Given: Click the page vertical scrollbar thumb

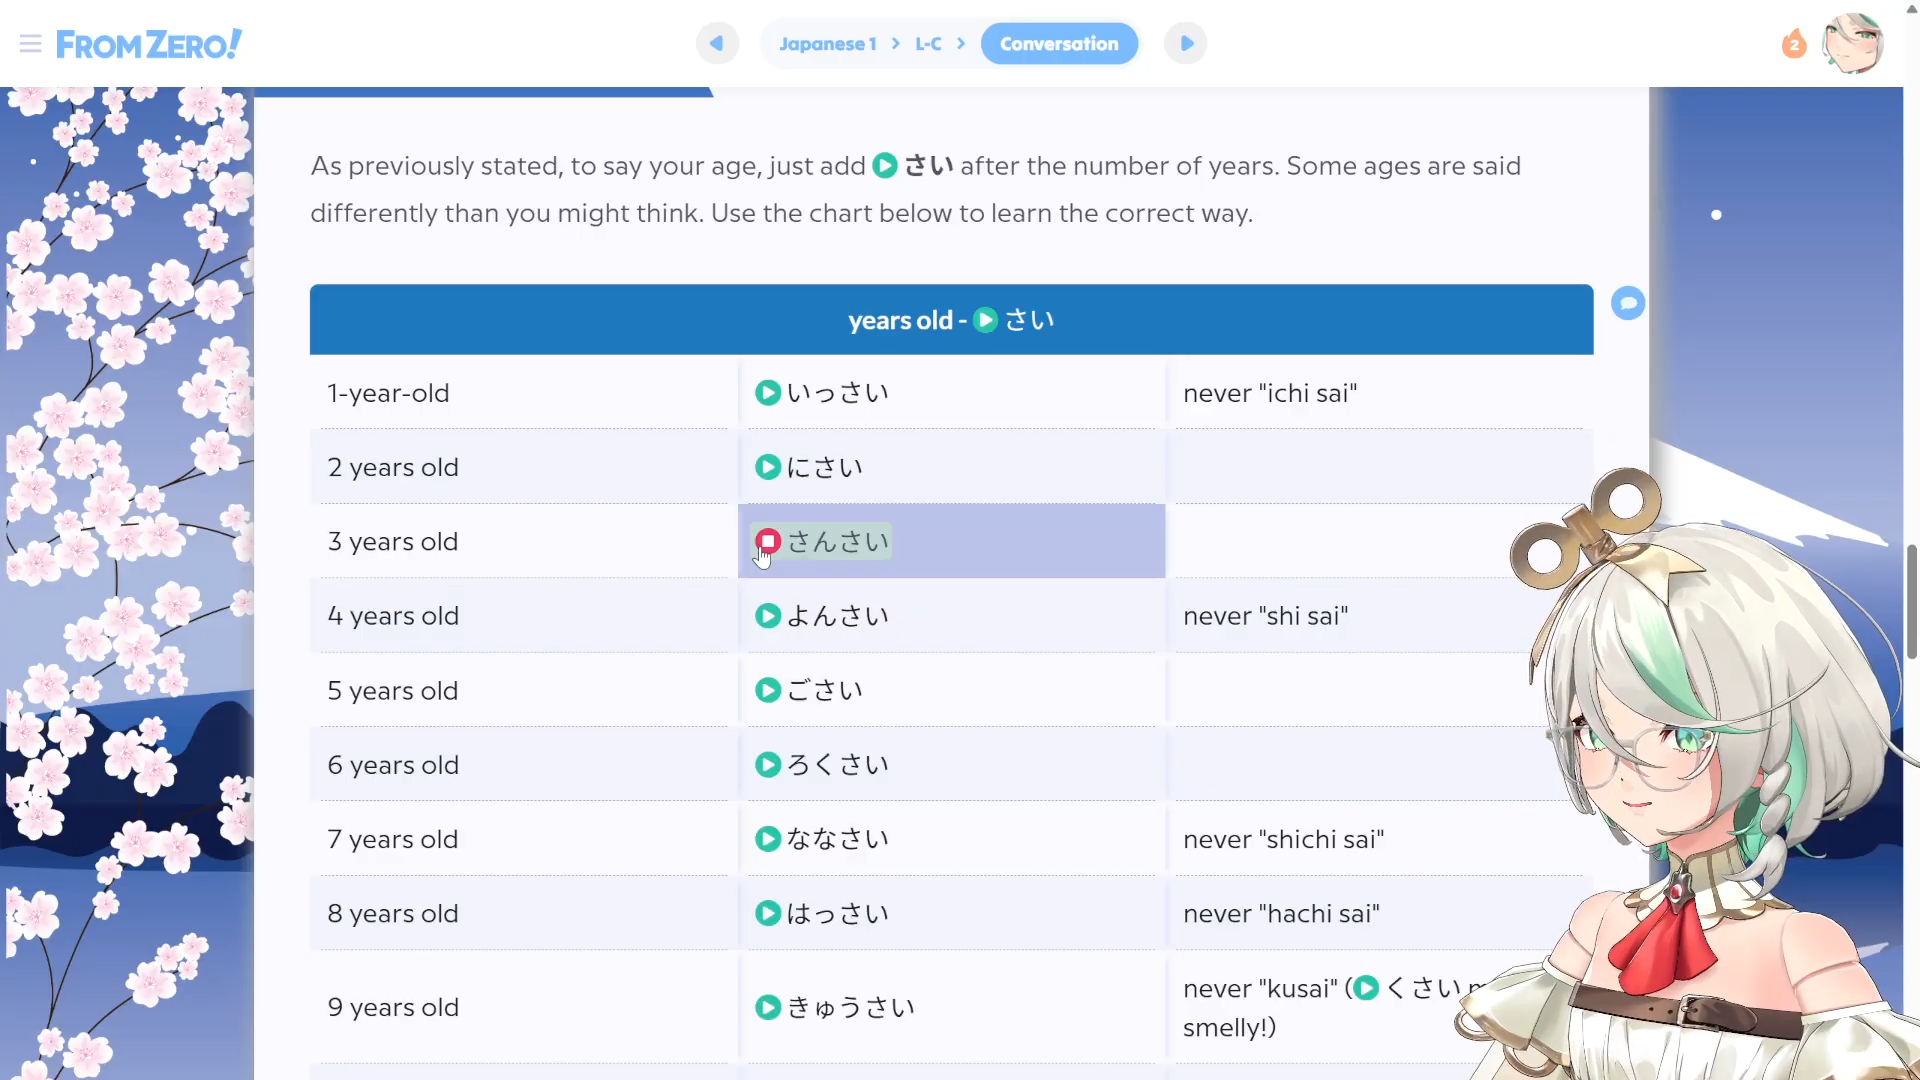Looking at the screenshot, I should point(1911,601).
